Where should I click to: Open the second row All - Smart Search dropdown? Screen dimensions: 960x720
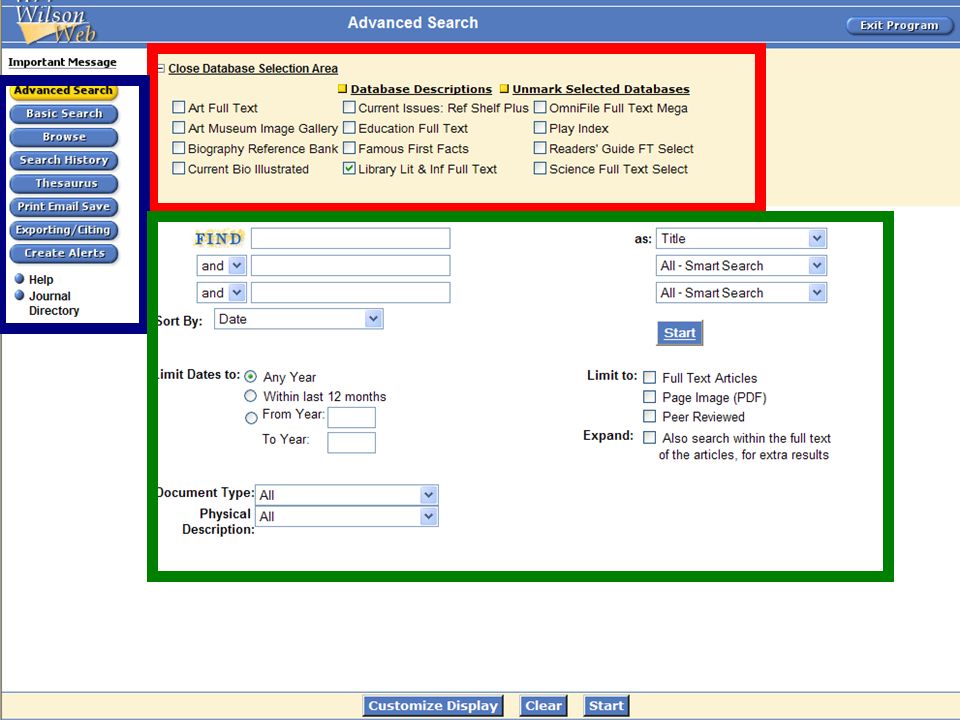tap(741, 266)
